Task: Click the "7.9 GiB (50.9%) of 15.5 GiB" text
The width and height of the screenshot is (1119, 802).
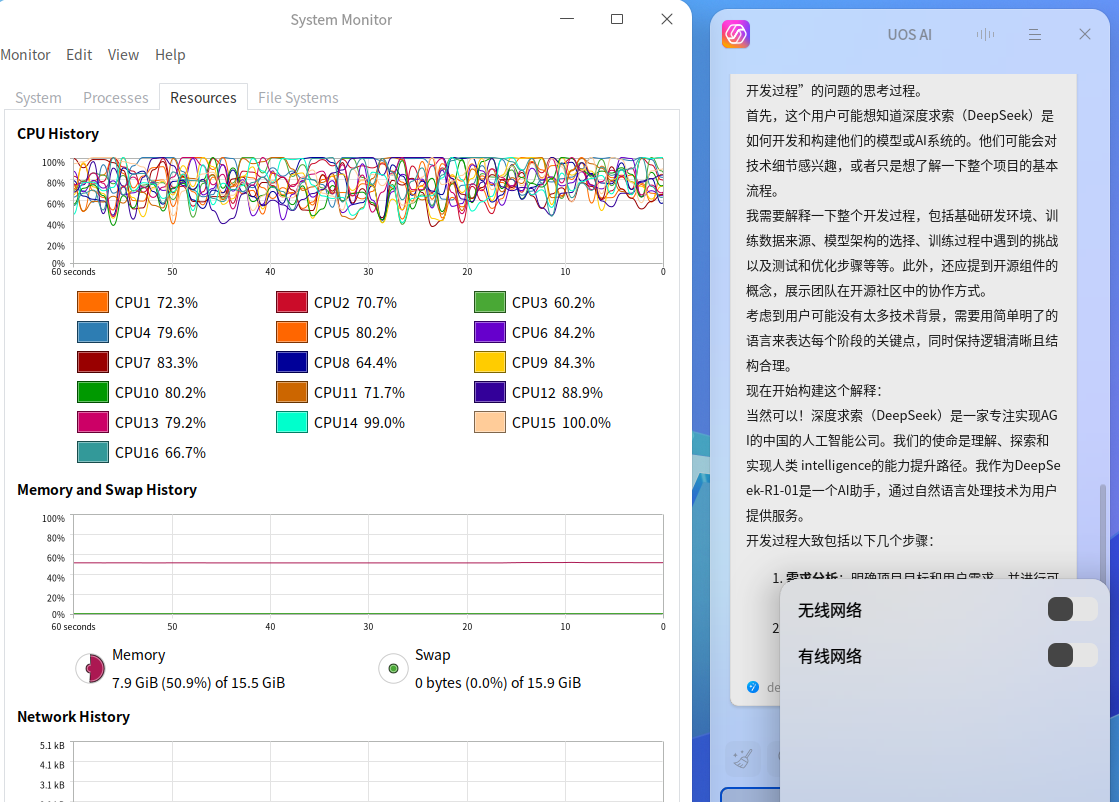Action: [x=198, y=683]
